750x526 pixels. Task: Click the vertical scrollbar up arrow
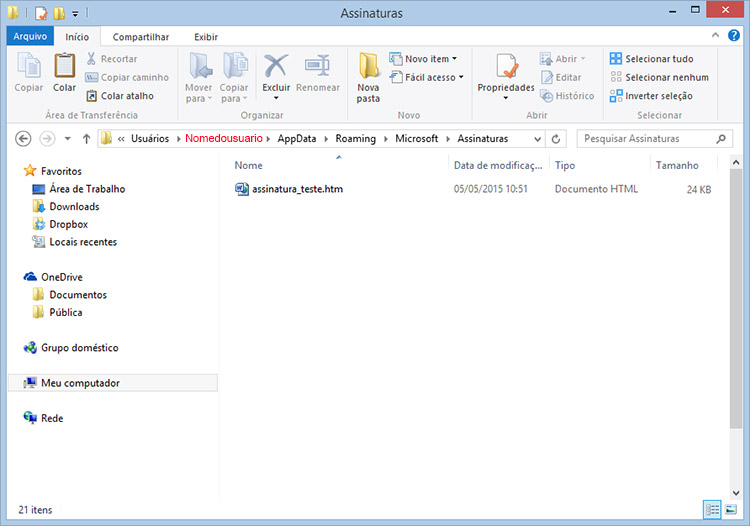[x=736, y=163]
